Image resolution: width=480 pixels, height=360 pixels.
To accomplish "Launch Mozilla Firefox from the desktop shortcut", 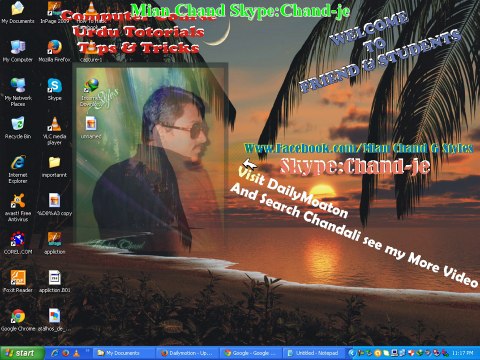I will coord(54,51).
